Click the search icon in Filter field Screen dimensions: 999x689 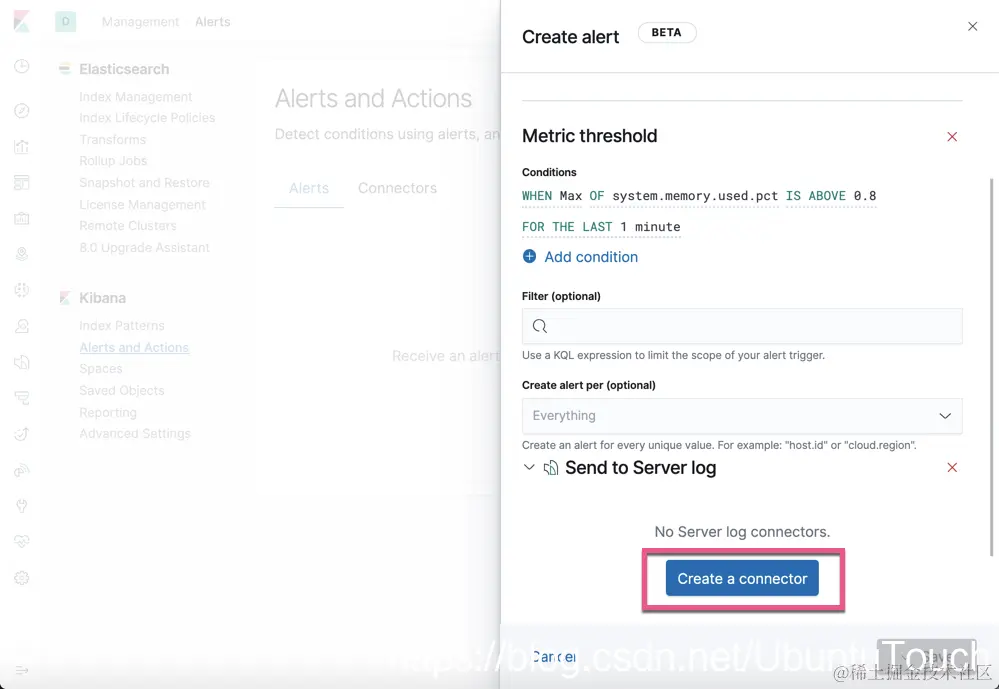[540, 326]
